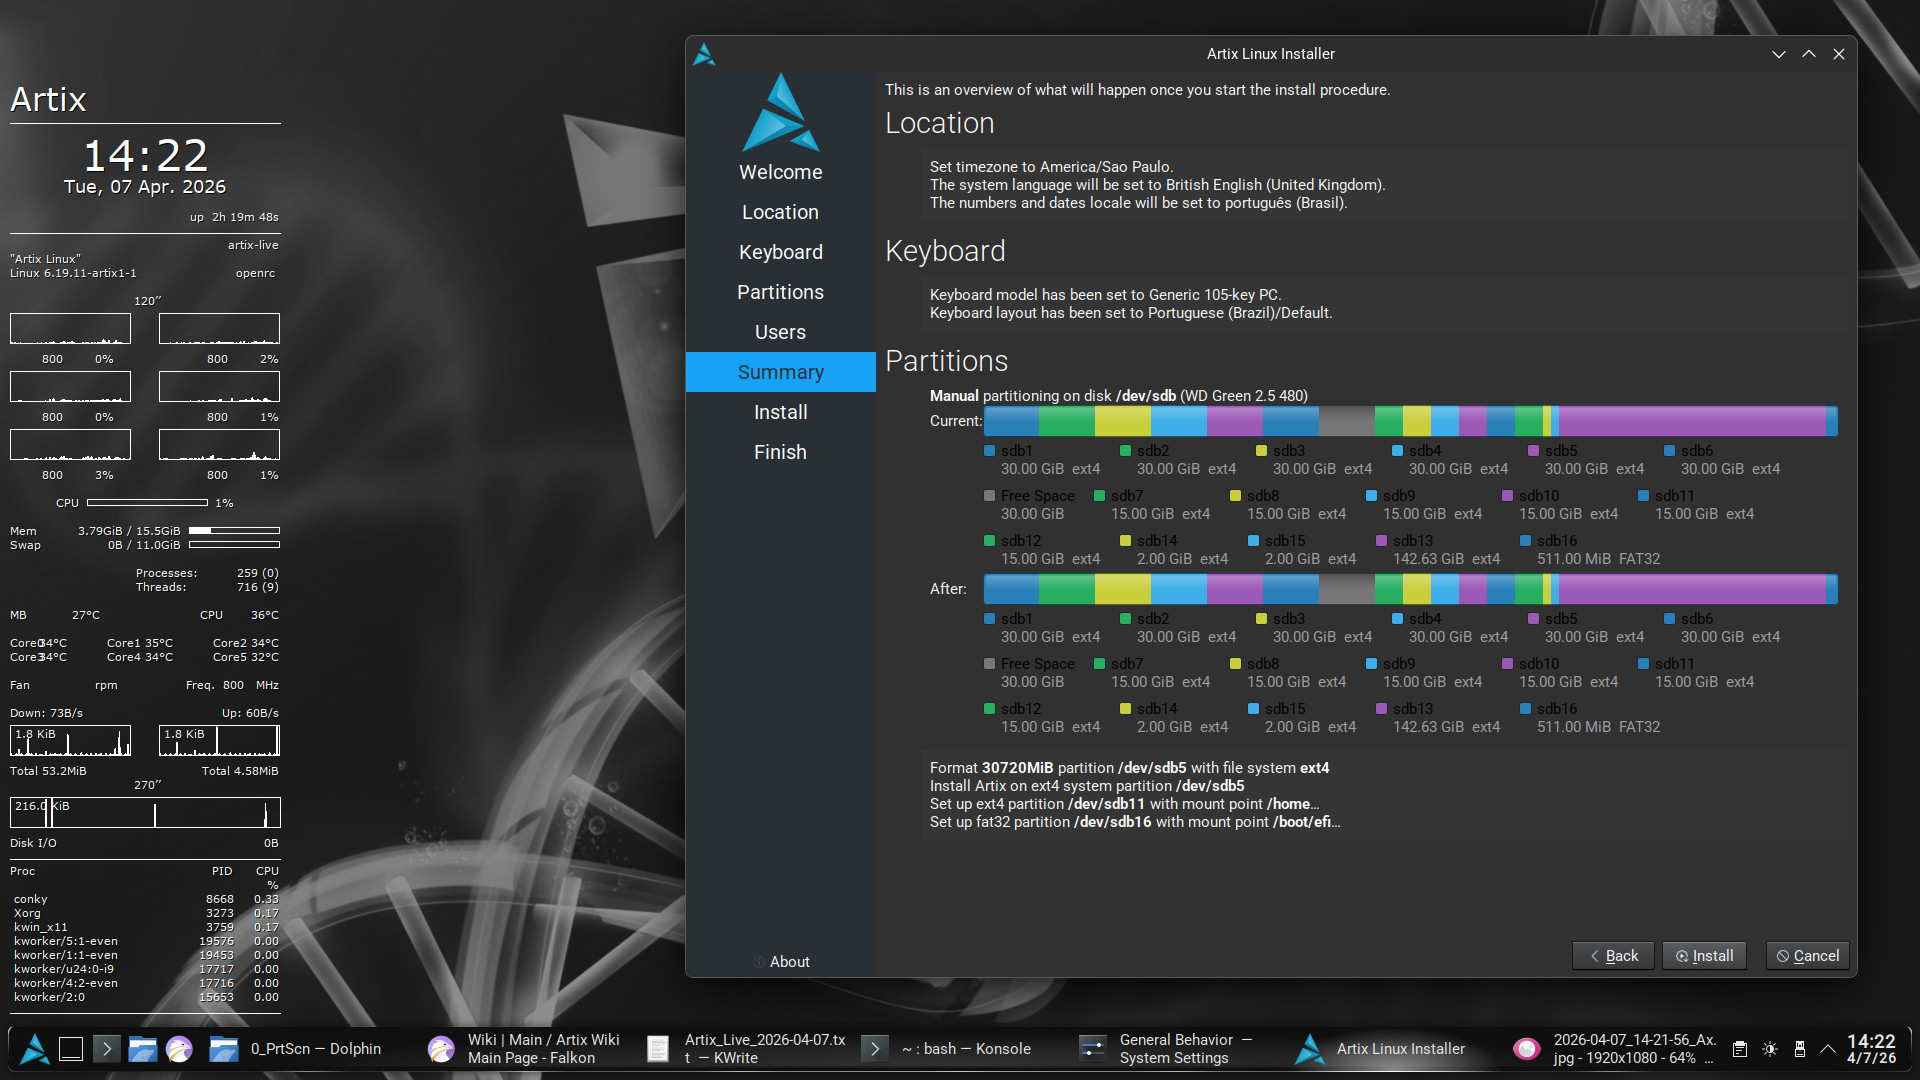Image resolution: width=1920 pixels, height=1080 pixels.
Task: Click the 'Keyboard' summary heading
Action: coord(946,251)
